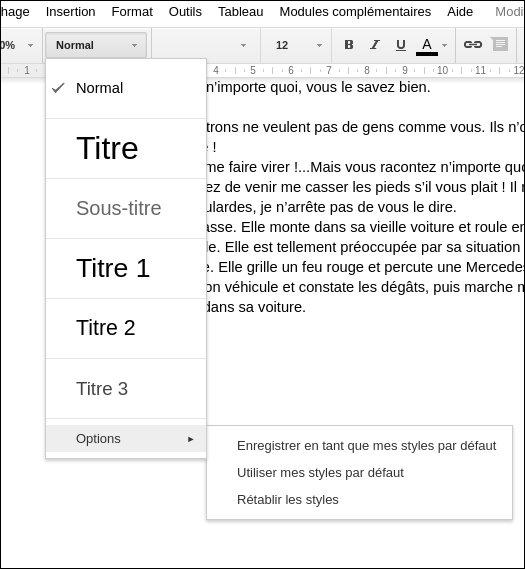Apply the Sous-titre style

tap(126, 208)
